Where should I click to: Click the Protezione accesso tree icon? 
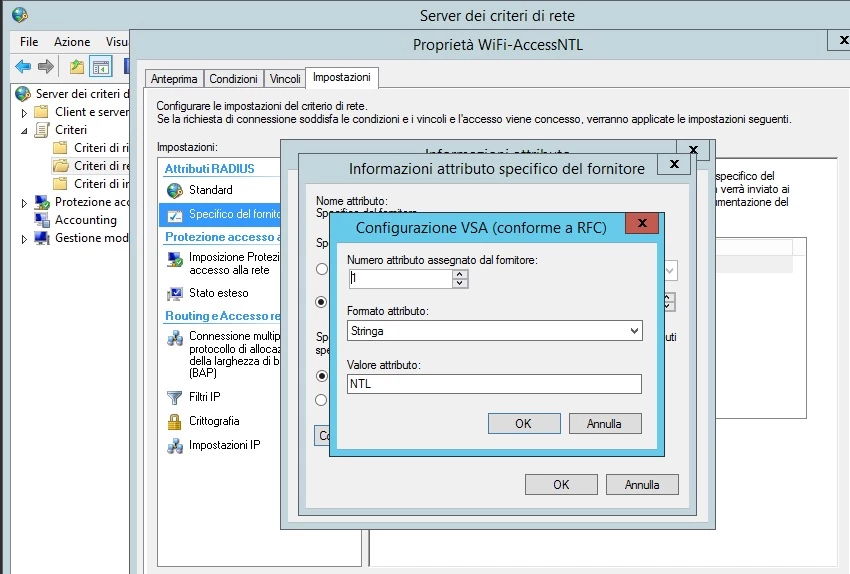[42, 202]
